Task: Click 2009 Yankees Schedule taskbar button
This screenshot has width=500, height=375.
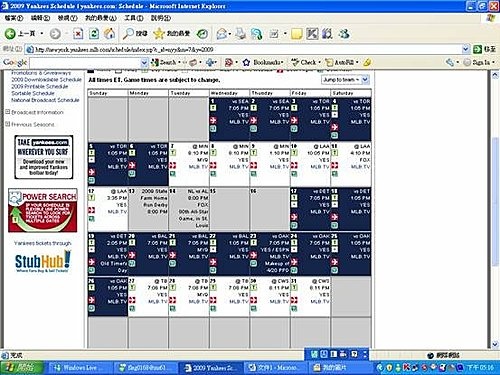Action: [211, 368]
